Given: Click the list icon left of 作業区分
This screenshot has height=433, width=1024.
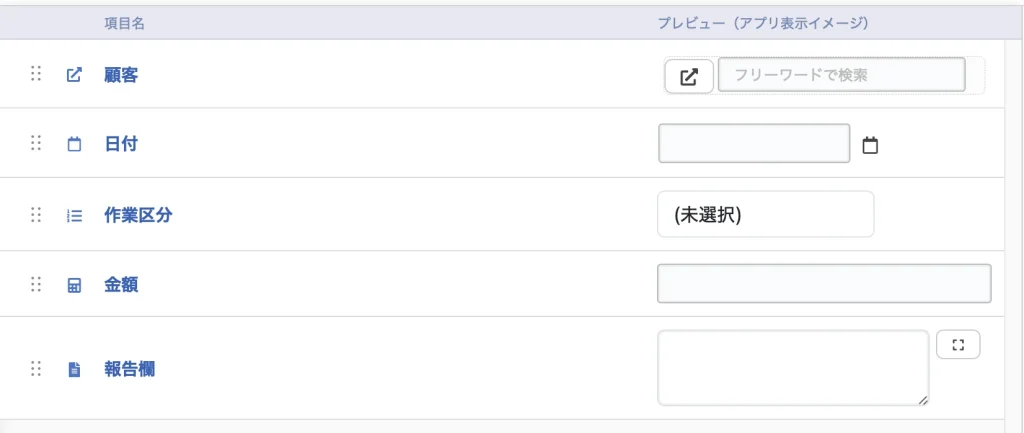Looking at the screenshot, I should point(73,215).
